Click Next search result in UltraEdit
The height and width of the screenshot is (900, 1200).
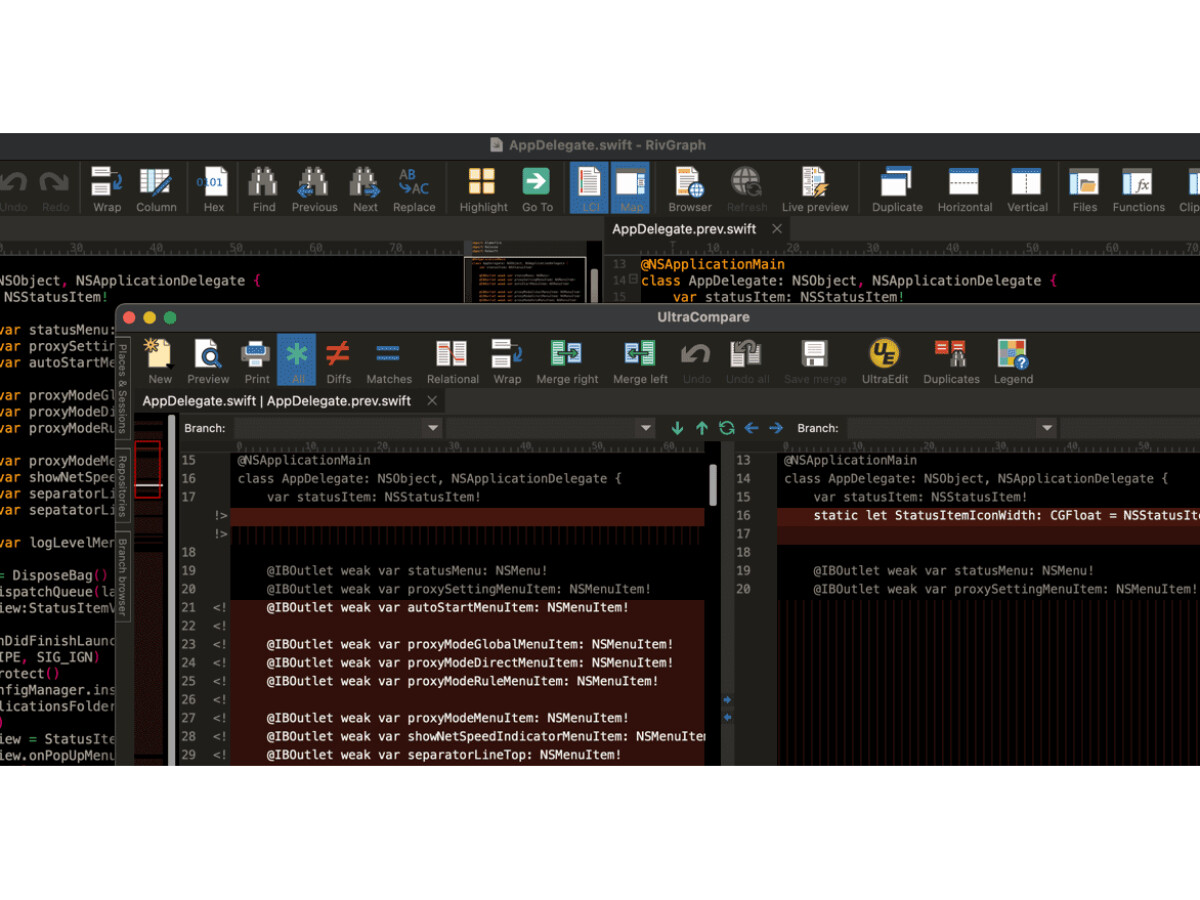click(365, 188)
